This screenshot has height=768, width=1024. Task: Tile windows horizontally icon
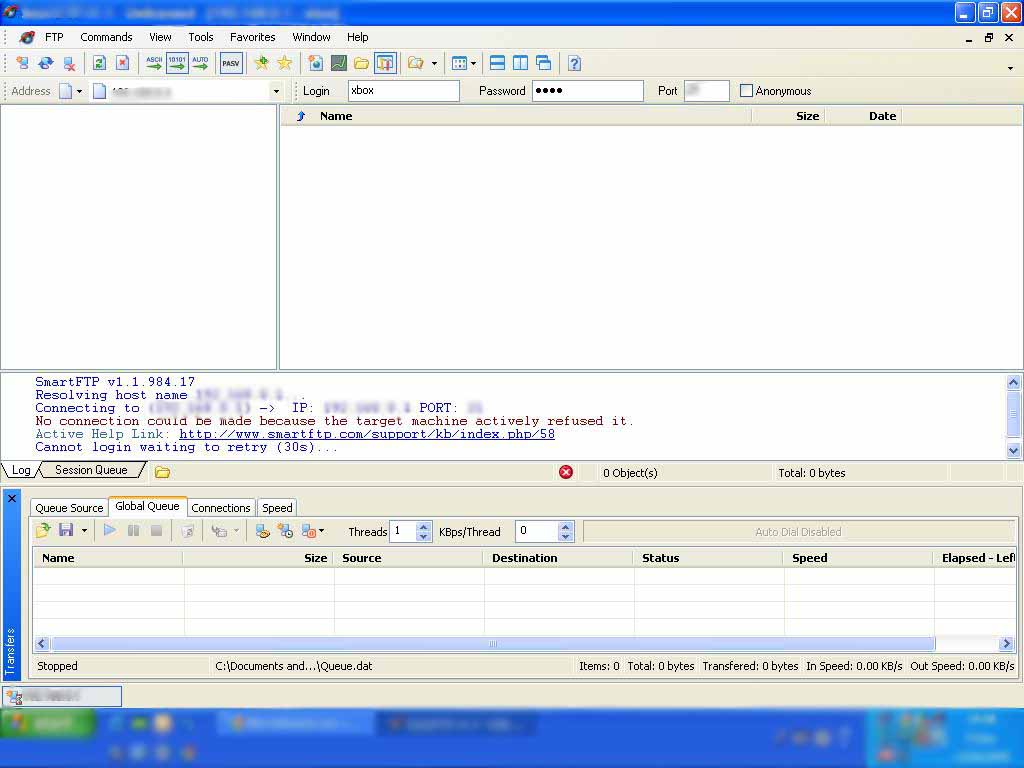pyautogui.click(x=497, y=63)
